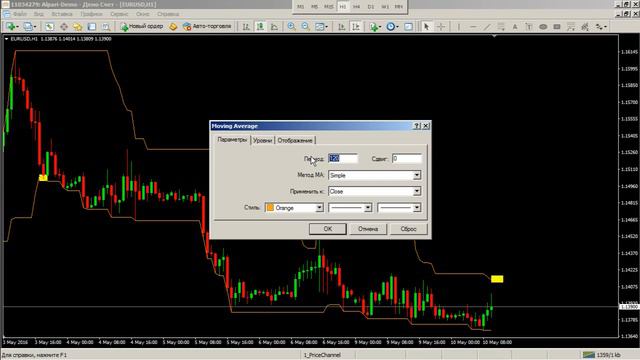Toggle Auto-trading on or off
The height and width of the screenshot is (360, 640).
(207, 27)
